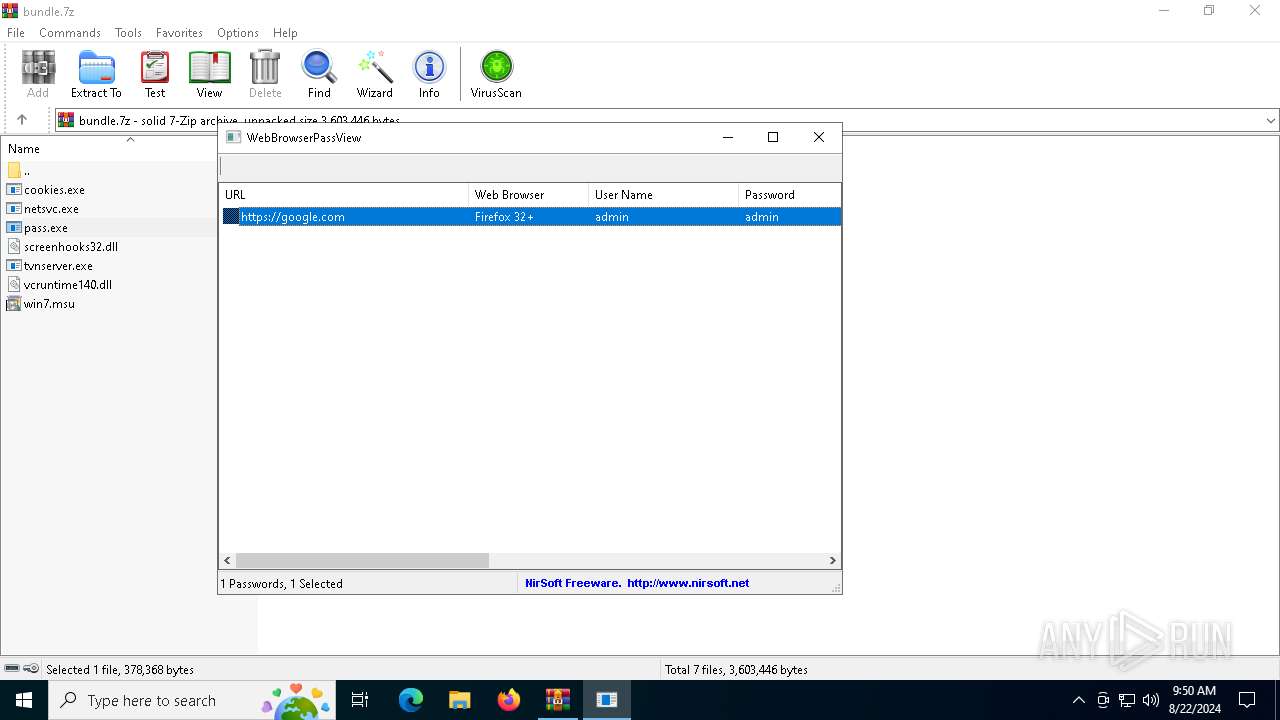The width and height of the screenshot is (1280, 720).
Task: Click the taskbar search box
Action: click(x=192, y=700)
